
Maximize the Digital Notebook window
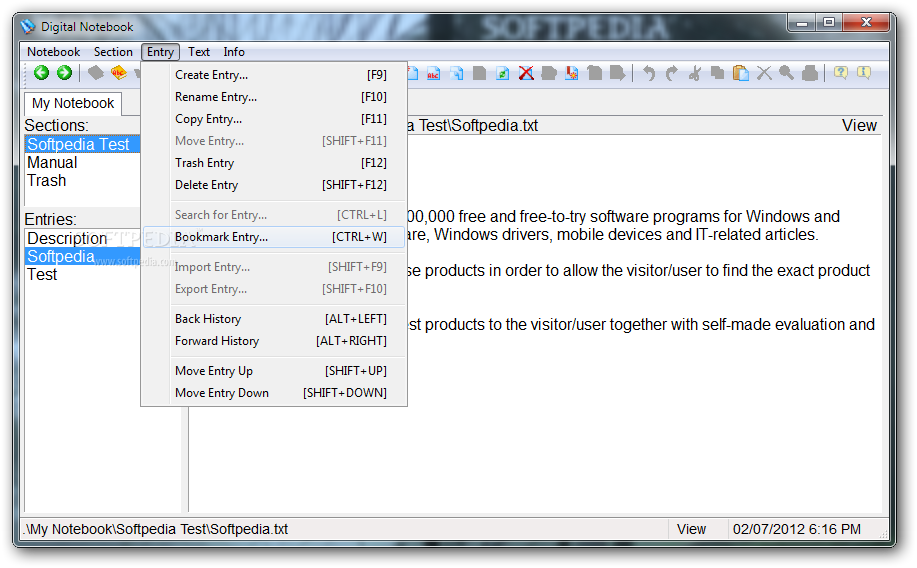(829, 23)
